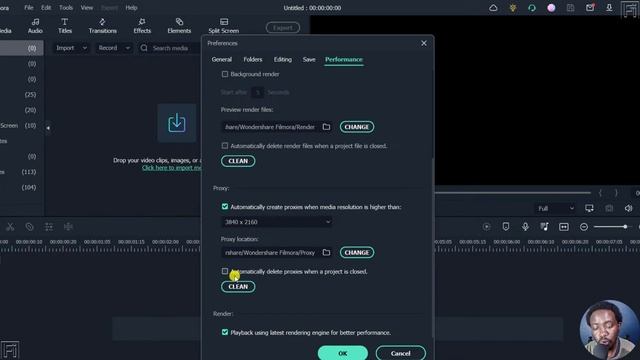This screenshot has height=360, width=640.
Task: Toggle playback using latest rendering engine checkbox
Action: [225, 332]
